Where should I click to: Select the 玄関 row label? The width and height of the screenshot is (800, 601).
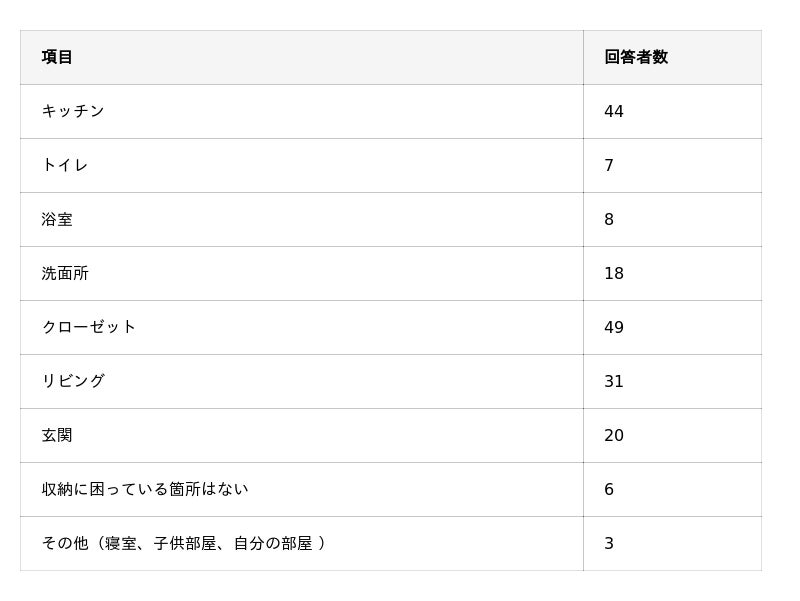pyautogui.click(x=57, y=435)
